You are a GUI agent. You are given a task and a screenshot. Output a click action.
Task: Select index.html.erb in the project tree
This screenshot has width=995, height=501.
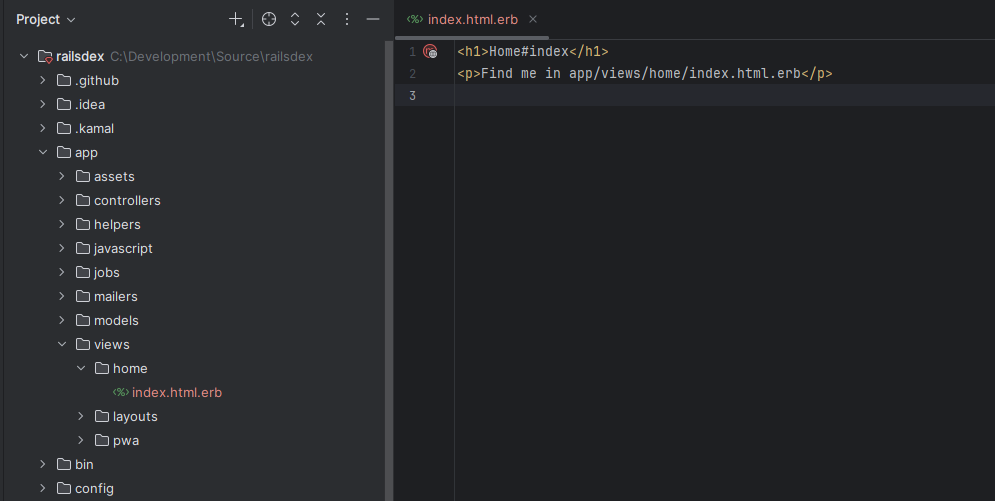click(x=176, y=393)
